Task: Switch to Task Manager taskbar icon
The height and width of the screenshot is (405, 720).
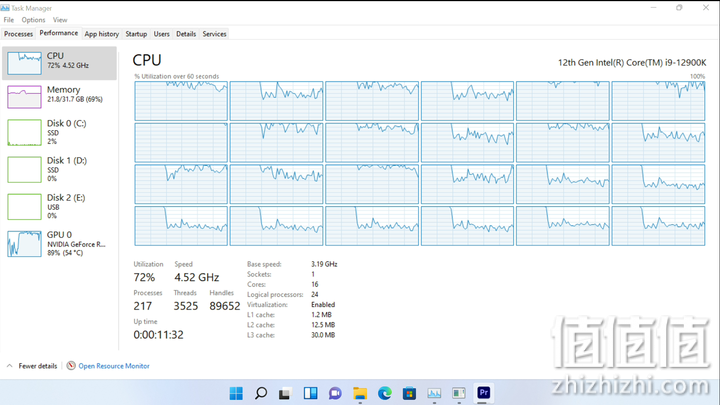Action: click(x=434, y=394)
